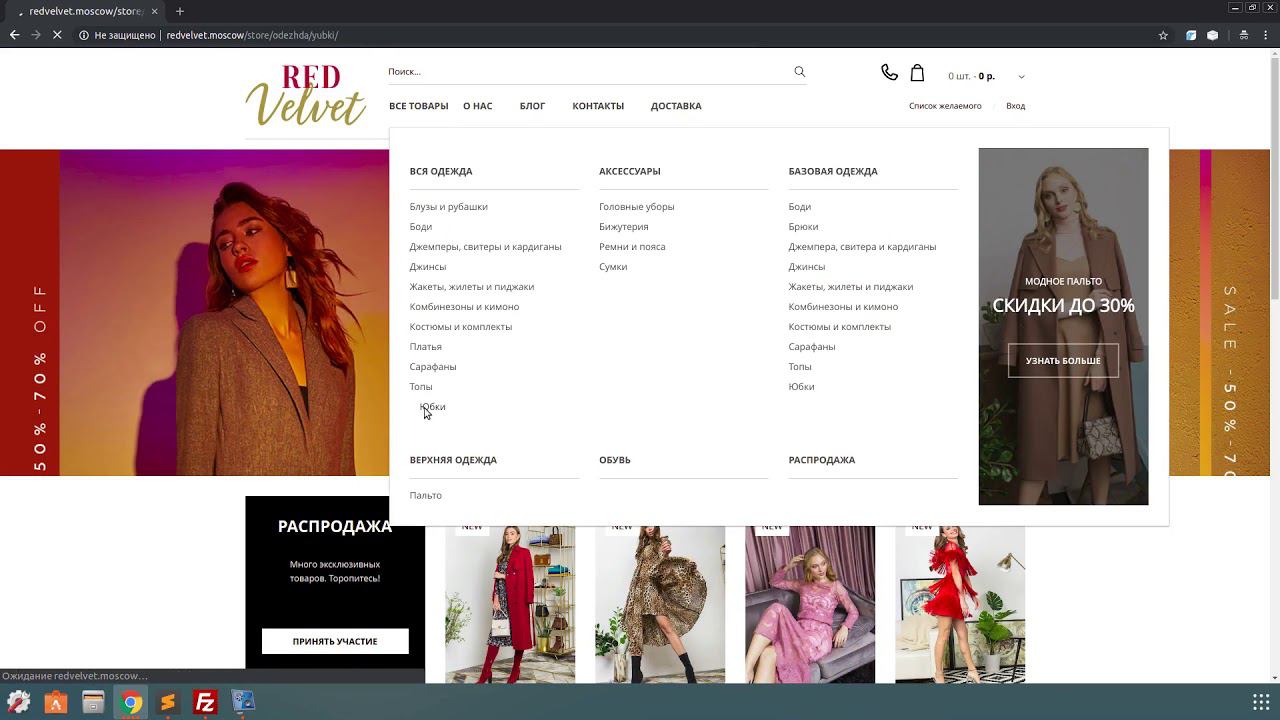
Task: Choose Сумки accessory category
Action: coord(613,266)
